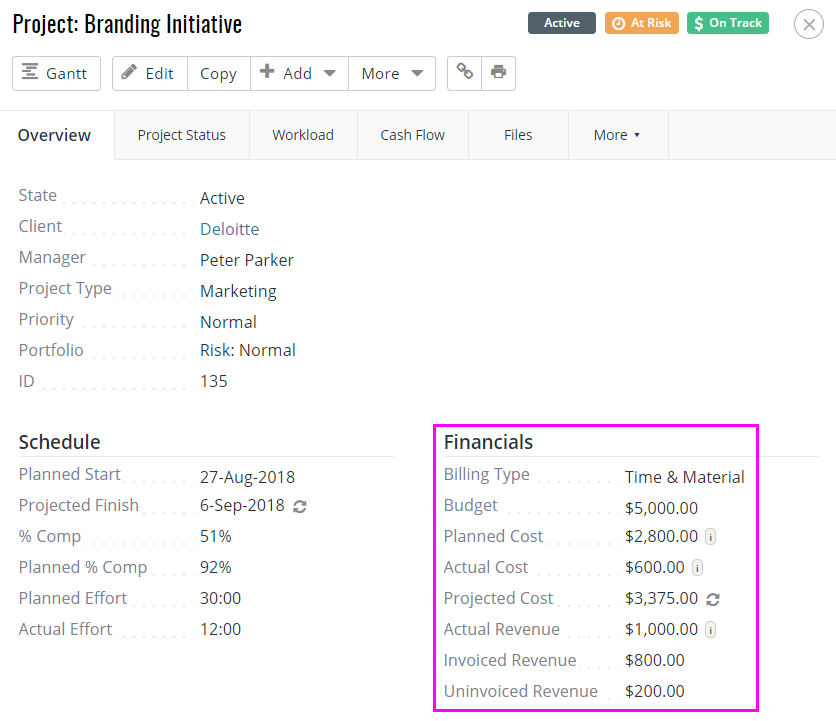Close the project panel
Viewport: 836px width, 721px height.
click(x=808, y=24)
